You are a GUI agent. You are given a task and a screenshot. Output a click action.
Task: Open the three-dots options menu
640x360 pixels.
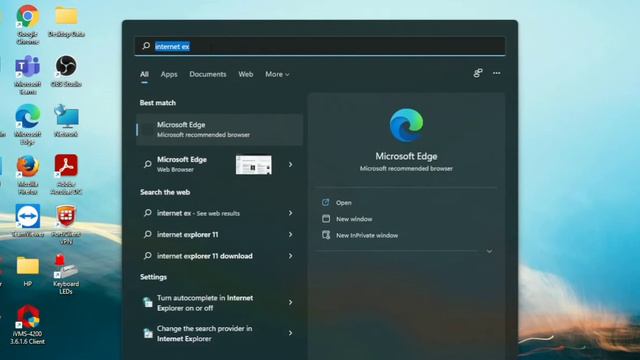(x=496, y=73)
